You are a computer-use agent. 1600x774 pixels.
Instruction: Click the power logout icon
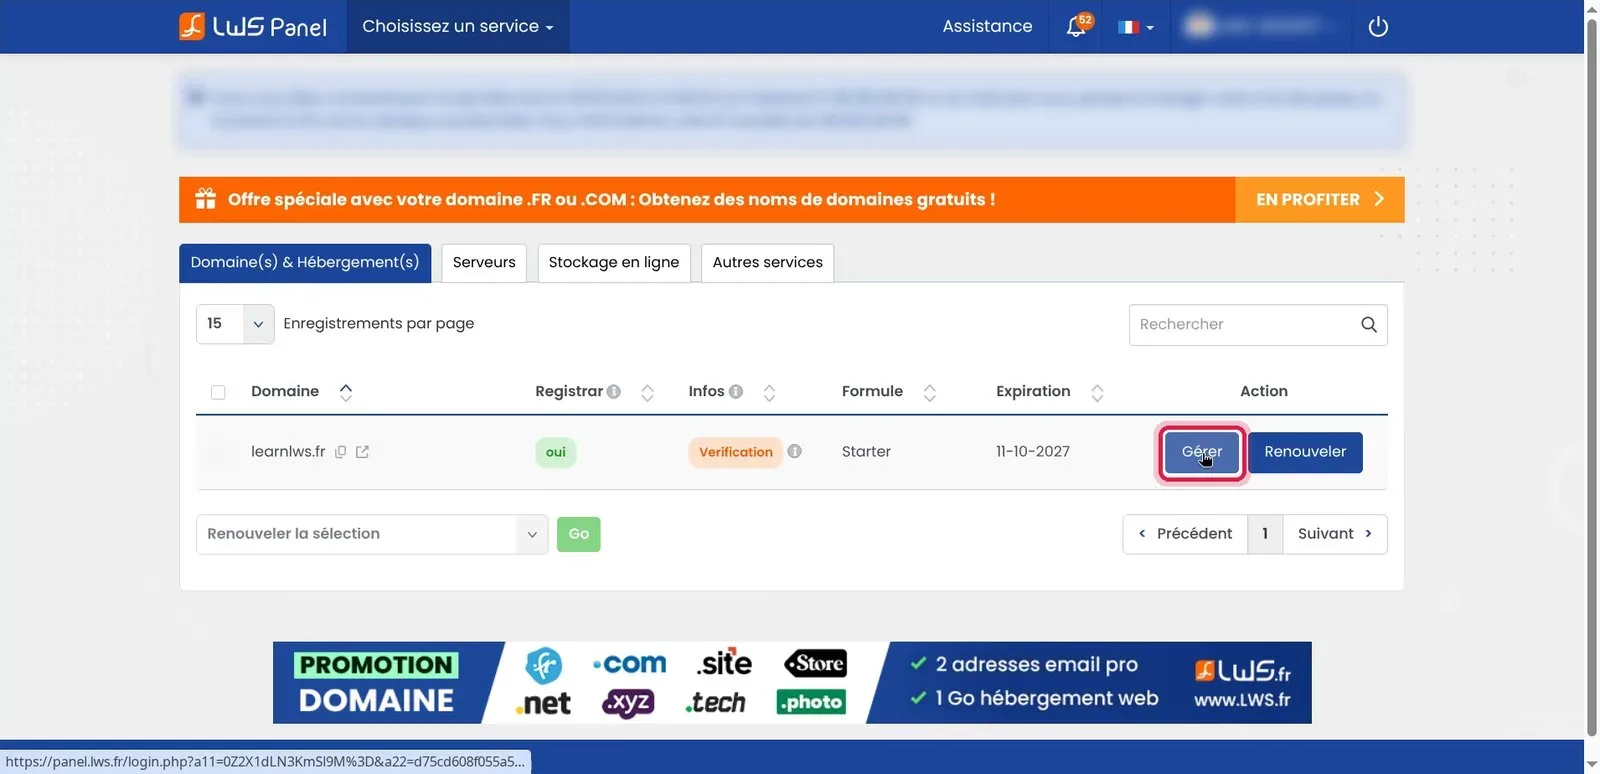pyautogui.click(x=1378, y=27)
